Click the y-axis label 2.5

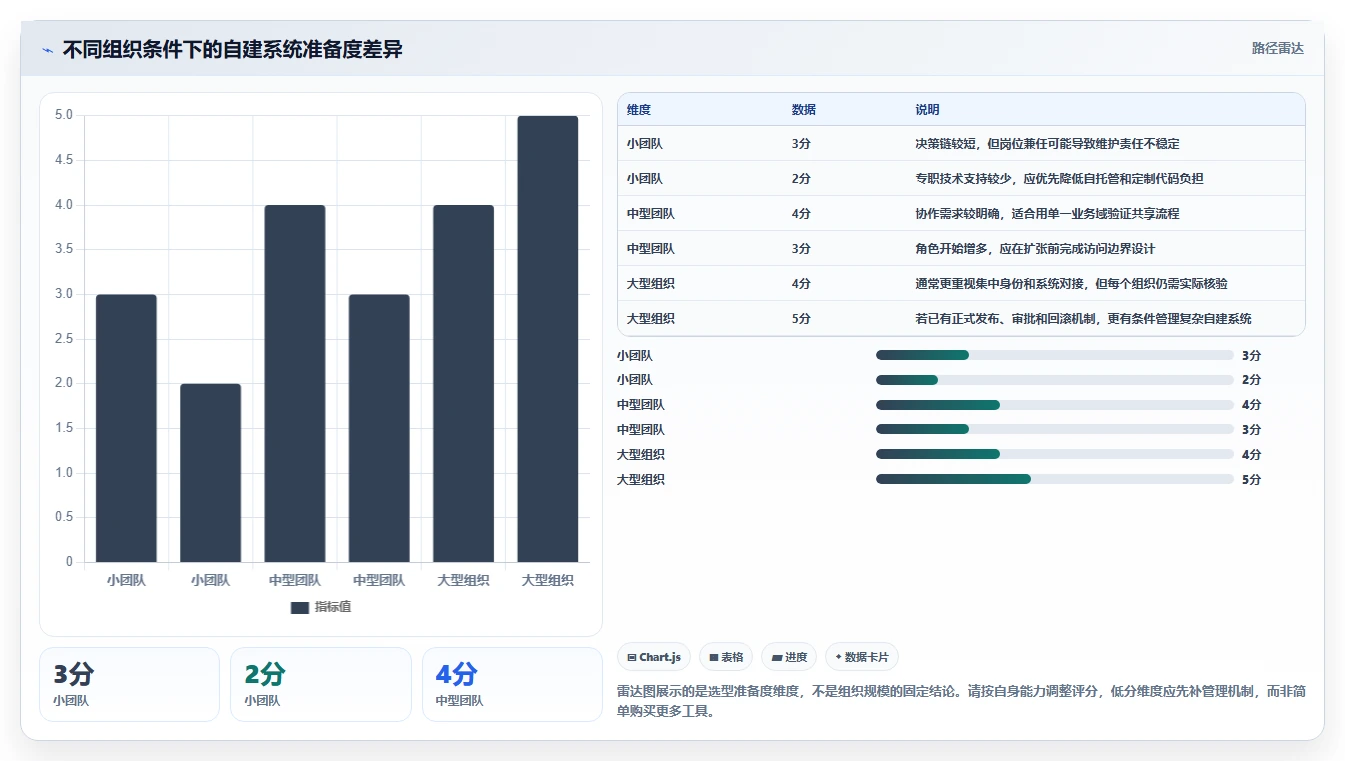tap(64, 338)
